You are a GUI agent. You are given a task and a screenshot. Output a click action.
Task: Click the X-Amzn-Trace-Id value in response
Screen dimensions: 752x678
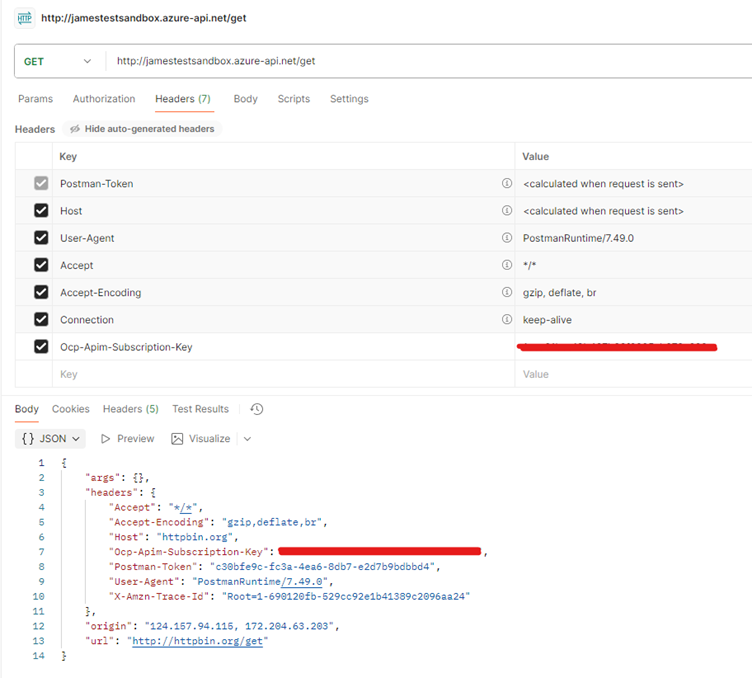click(x=346, y=596)
